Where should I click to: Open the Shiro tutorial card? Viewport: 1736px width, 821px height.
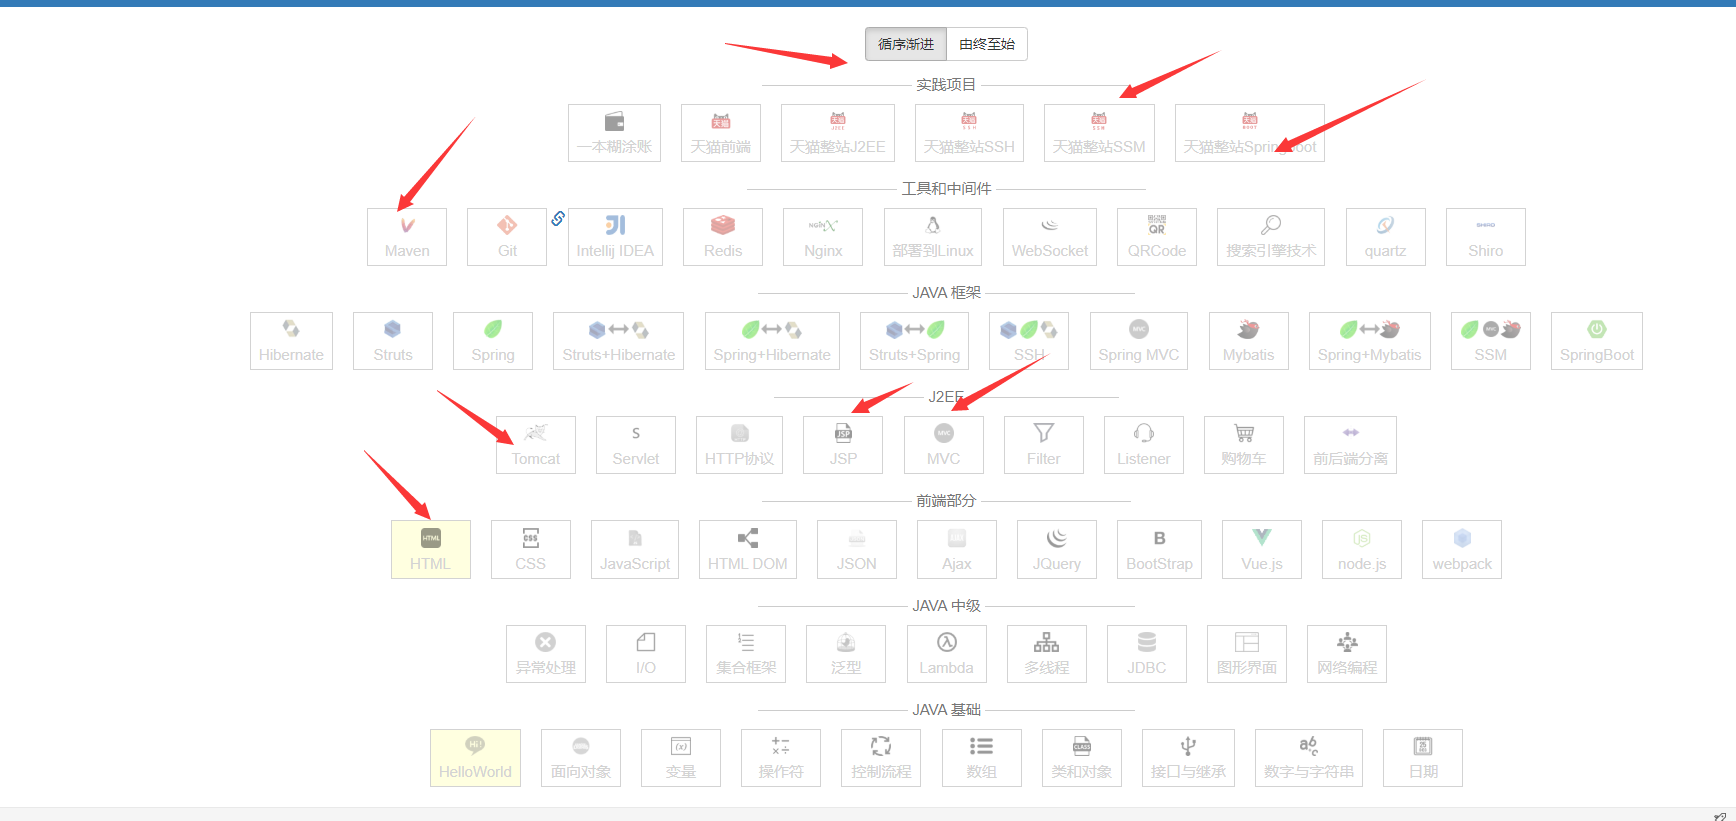1486,237
